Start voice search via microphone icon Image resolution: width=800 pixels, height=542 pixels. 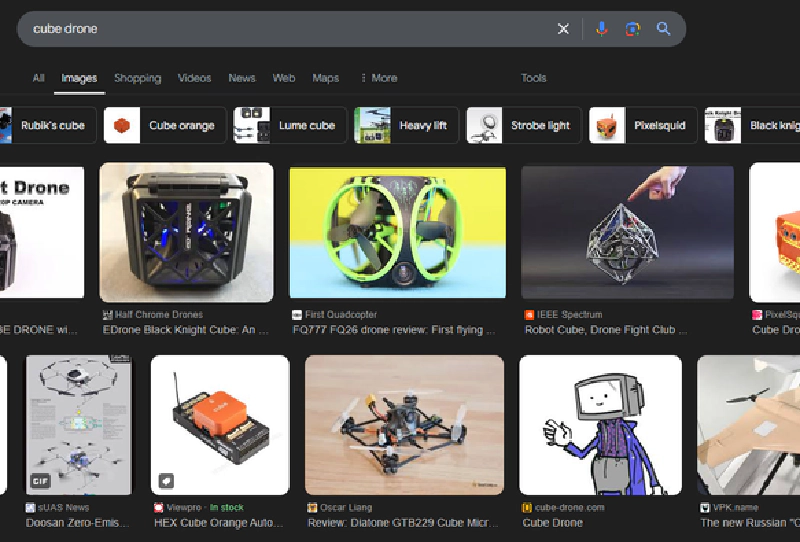[601, 29]
